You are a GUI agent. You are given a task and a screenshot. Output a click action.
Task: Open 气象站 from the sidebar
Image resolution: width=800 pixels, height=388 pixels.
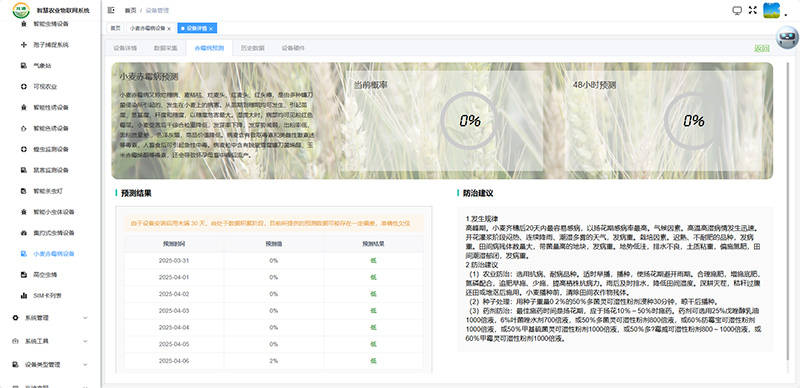(x=42, y=66)
